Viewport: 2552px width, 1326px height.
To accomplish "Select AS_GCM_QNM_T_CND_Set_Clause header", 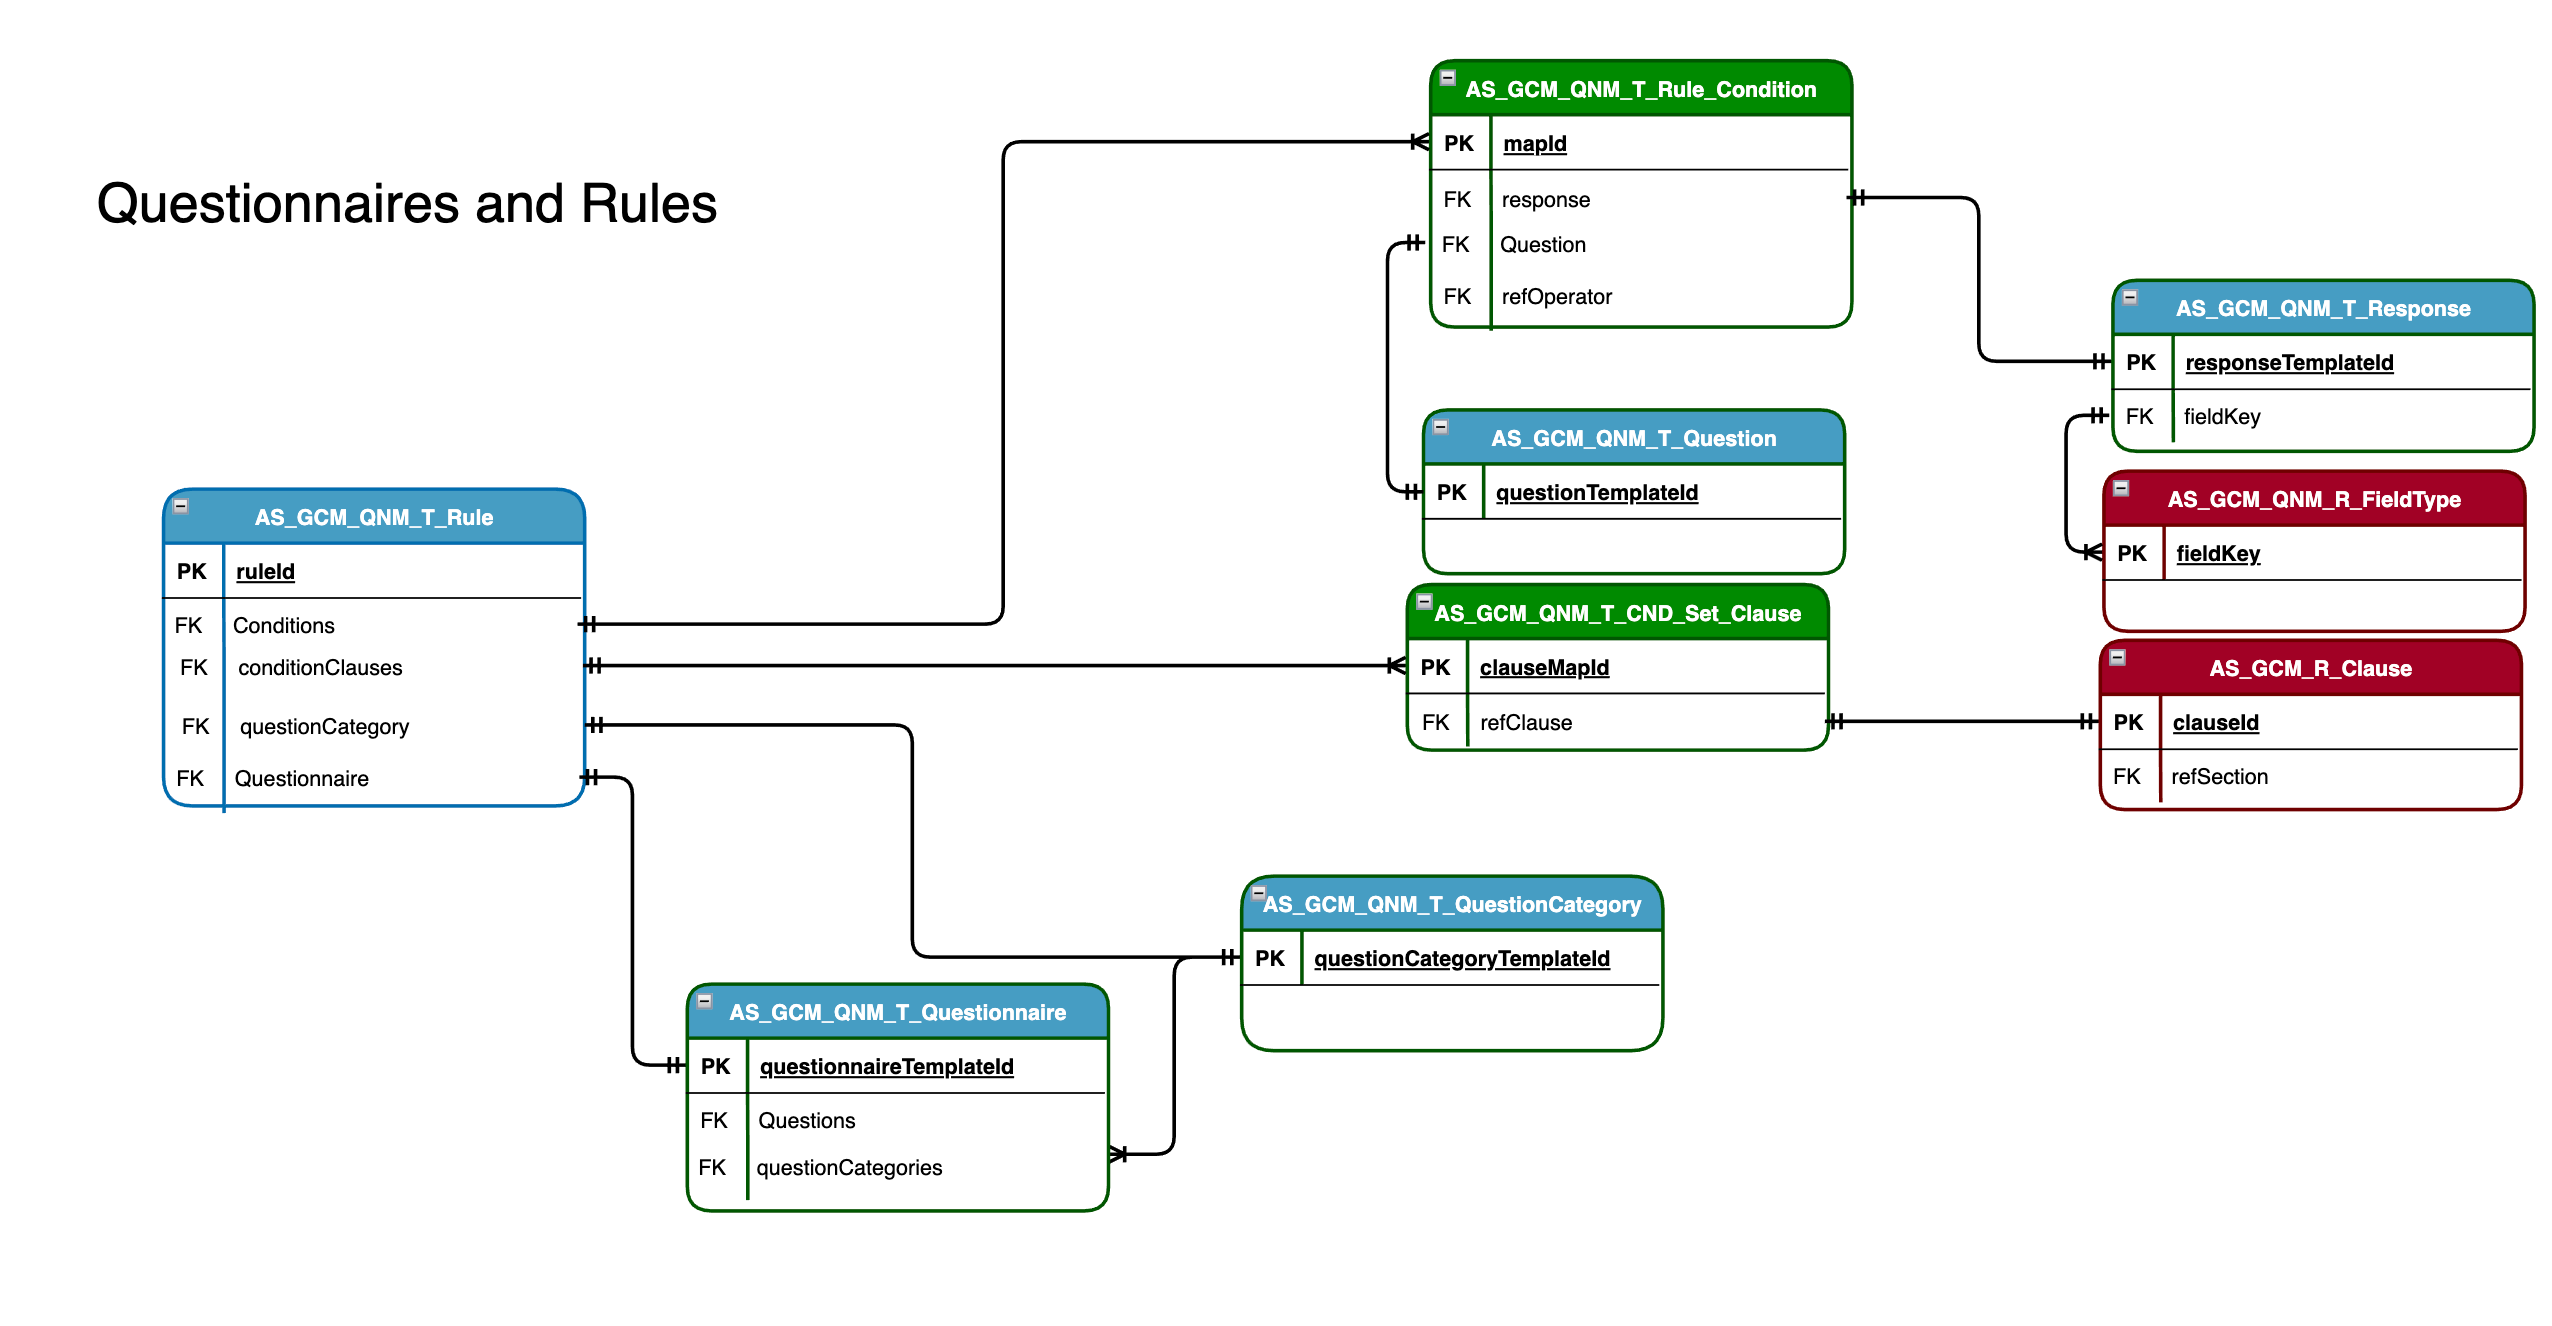I will (1617, 613).
